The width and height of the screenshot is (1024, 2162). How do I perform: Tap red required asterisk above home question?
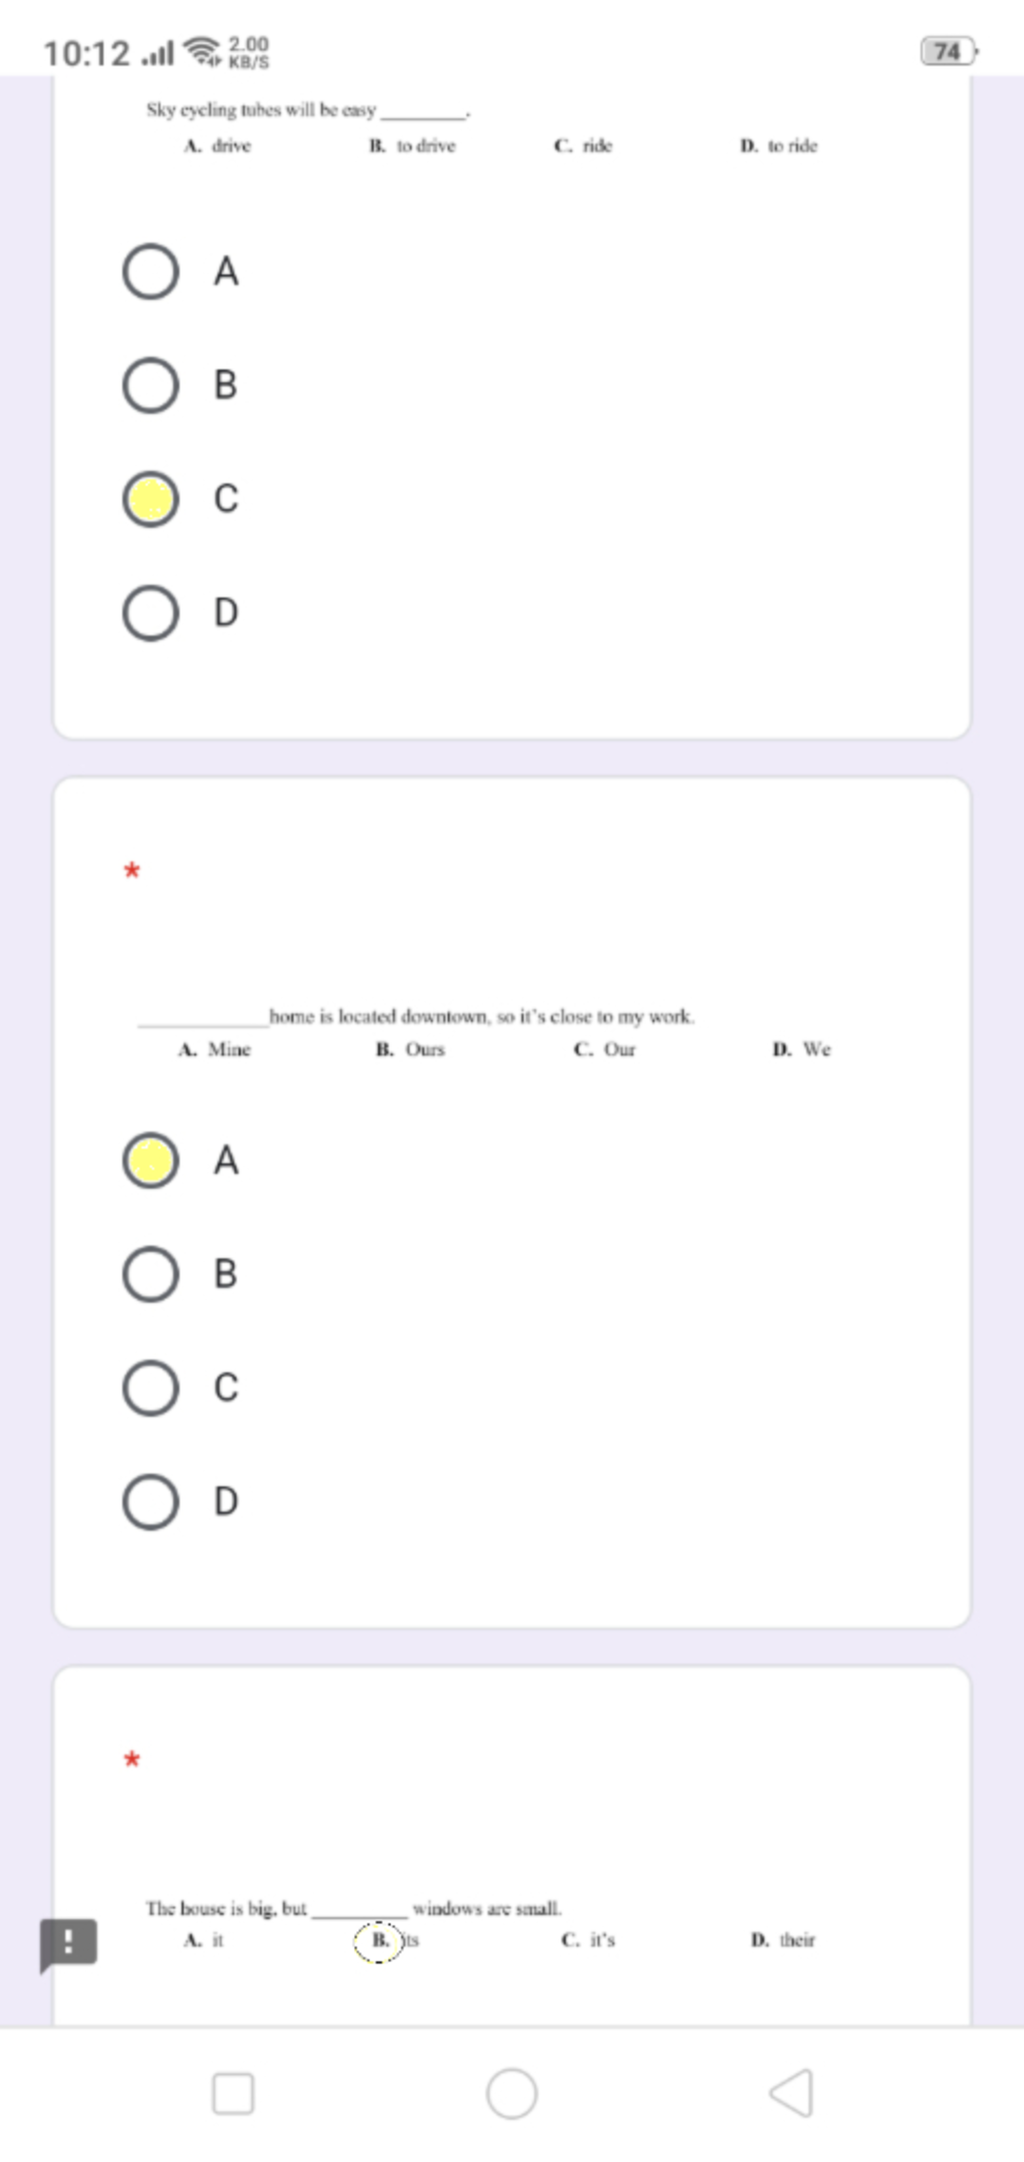[132, 870]
